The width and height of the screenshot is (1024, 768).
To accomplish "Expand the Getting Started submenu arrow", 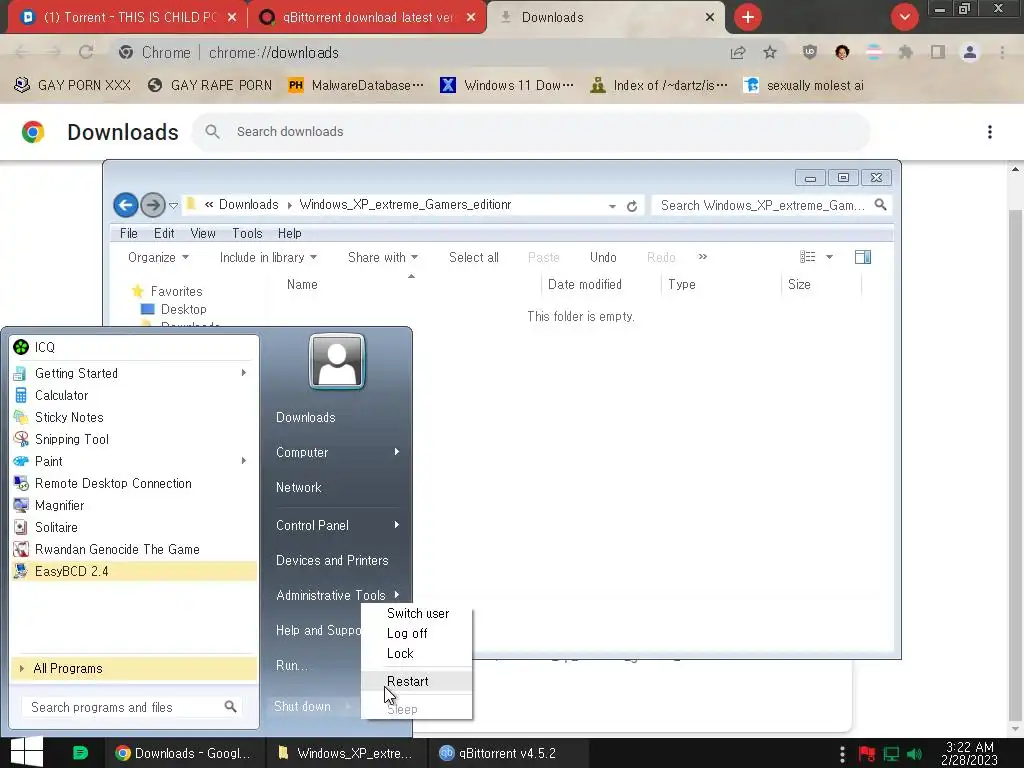I will [244, 373].
